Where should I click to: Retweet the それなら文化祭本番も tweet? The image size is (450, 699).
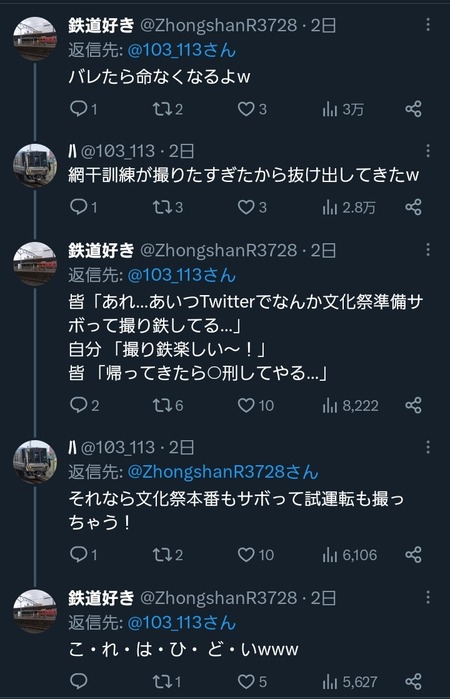click(167, 555)
